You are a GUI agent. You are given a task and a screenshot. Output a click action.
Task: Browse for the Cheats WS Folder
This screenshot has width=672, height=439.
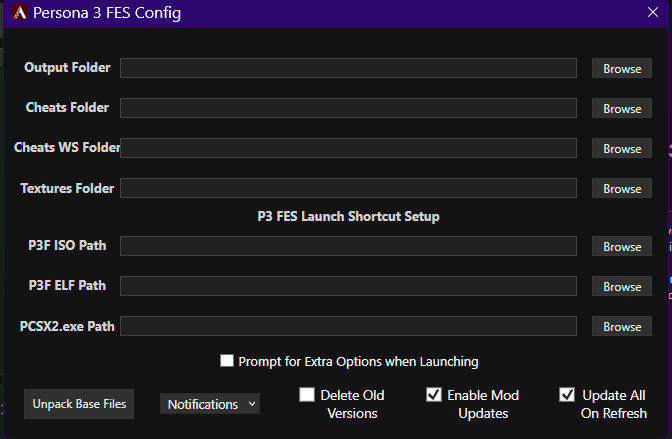click(622, 148)
